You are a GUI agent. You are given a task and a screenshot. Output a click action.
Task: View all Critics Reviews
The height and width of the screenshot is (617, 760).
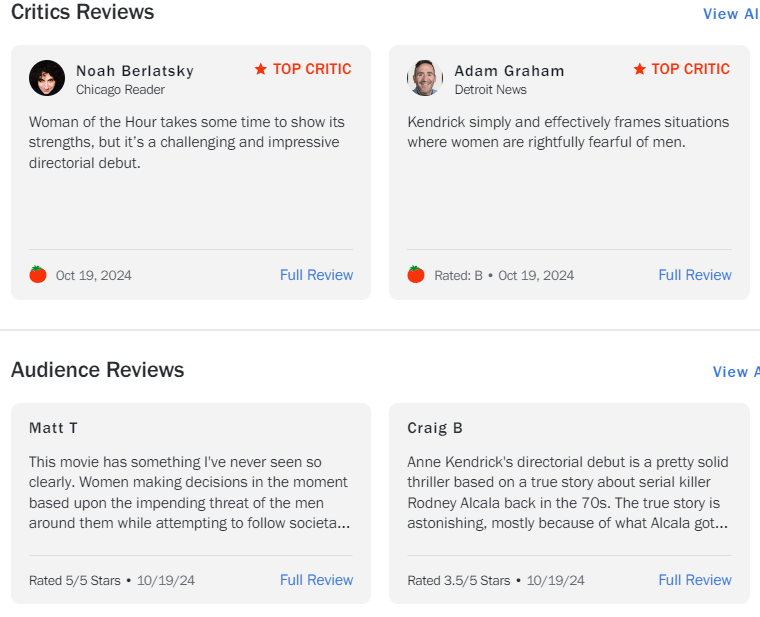tap(731, 14)
